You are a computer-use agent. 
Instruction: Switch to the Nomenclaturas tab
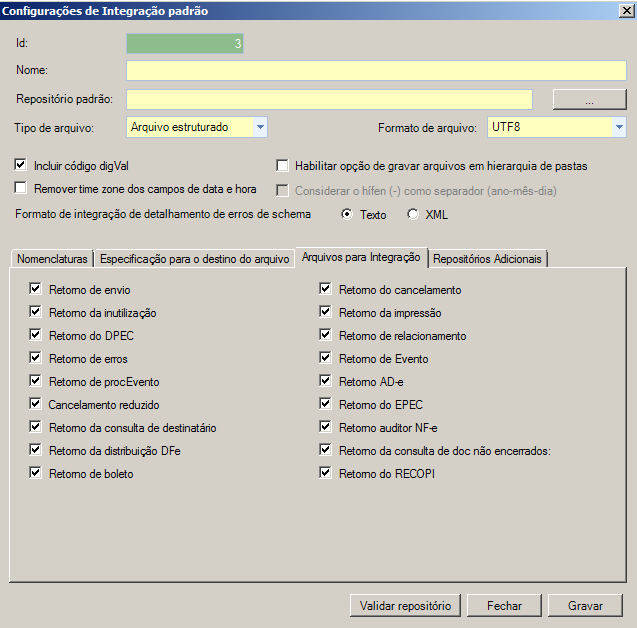click(53, 259)
